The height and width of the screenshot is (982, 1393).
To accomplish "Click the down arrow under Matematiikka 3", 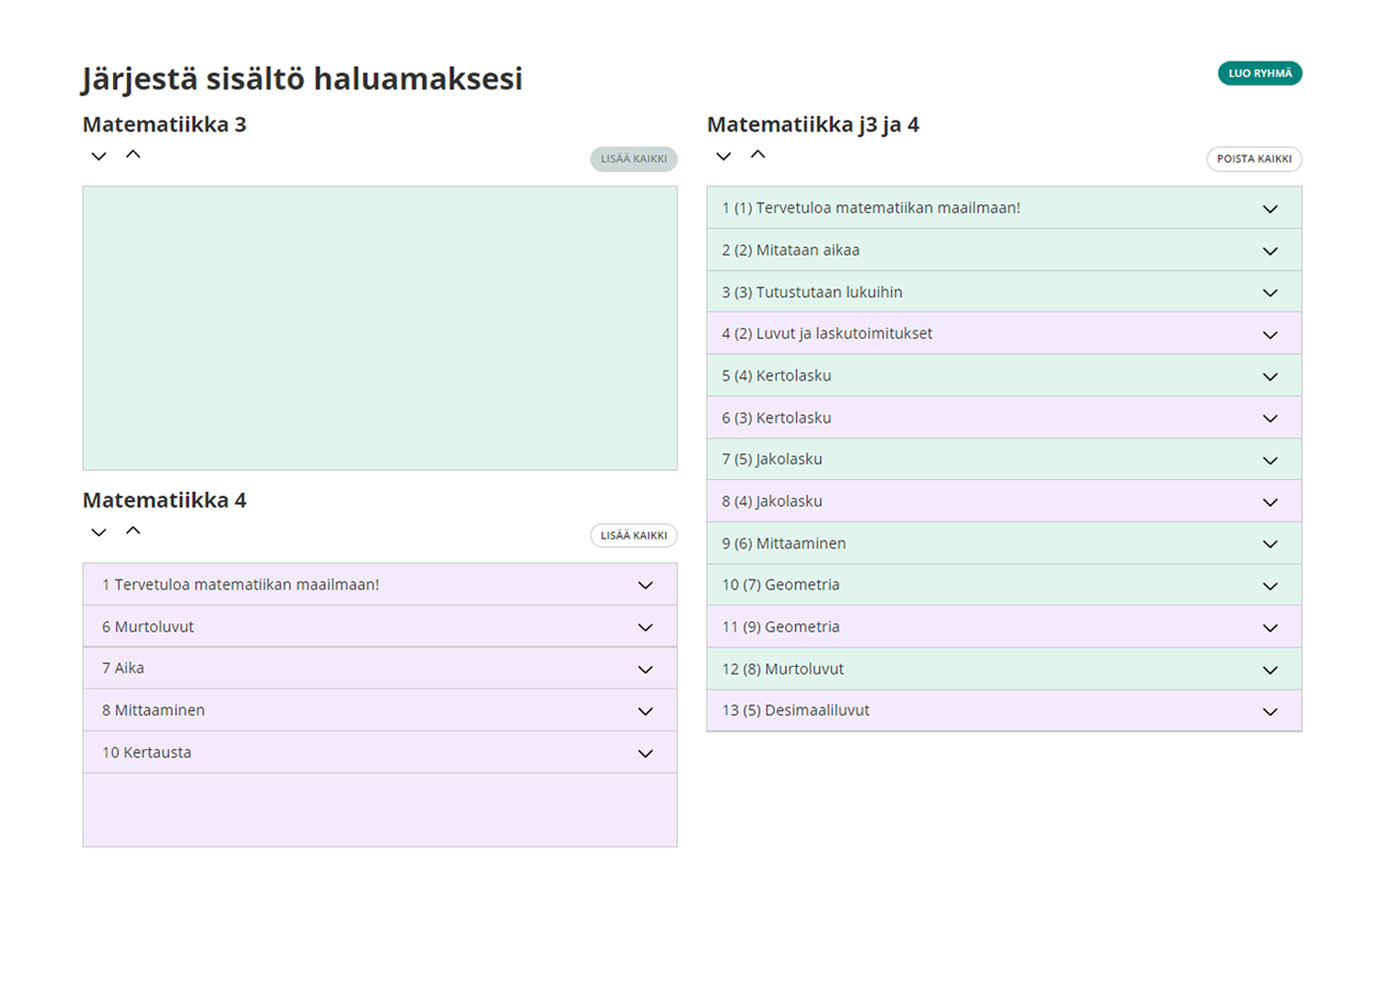I will (x=98, y=156).
